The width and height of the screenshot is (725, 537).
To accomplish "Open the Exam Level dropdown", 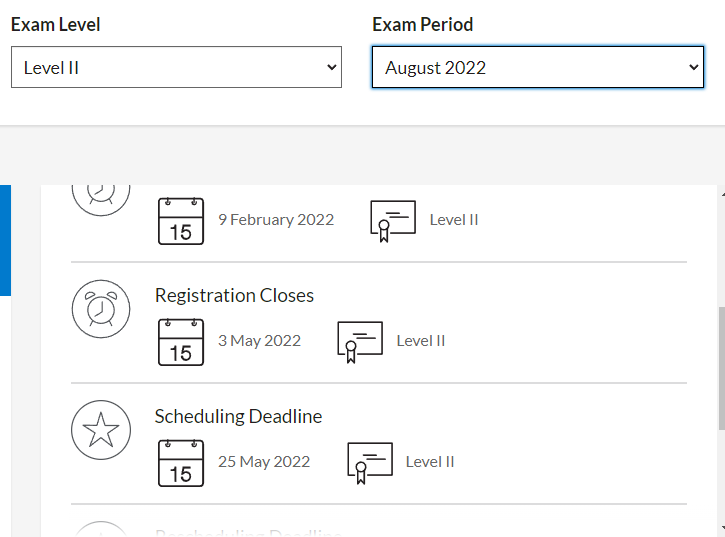I will click(x=176, y=67).
